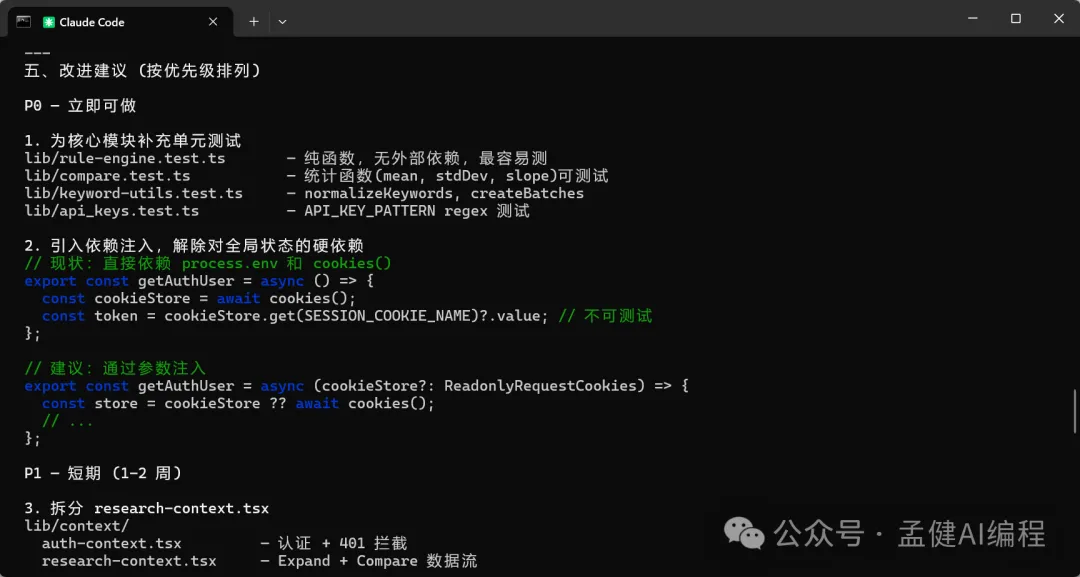
Task: Minimize the terminal window
Action: click(970, 19)
